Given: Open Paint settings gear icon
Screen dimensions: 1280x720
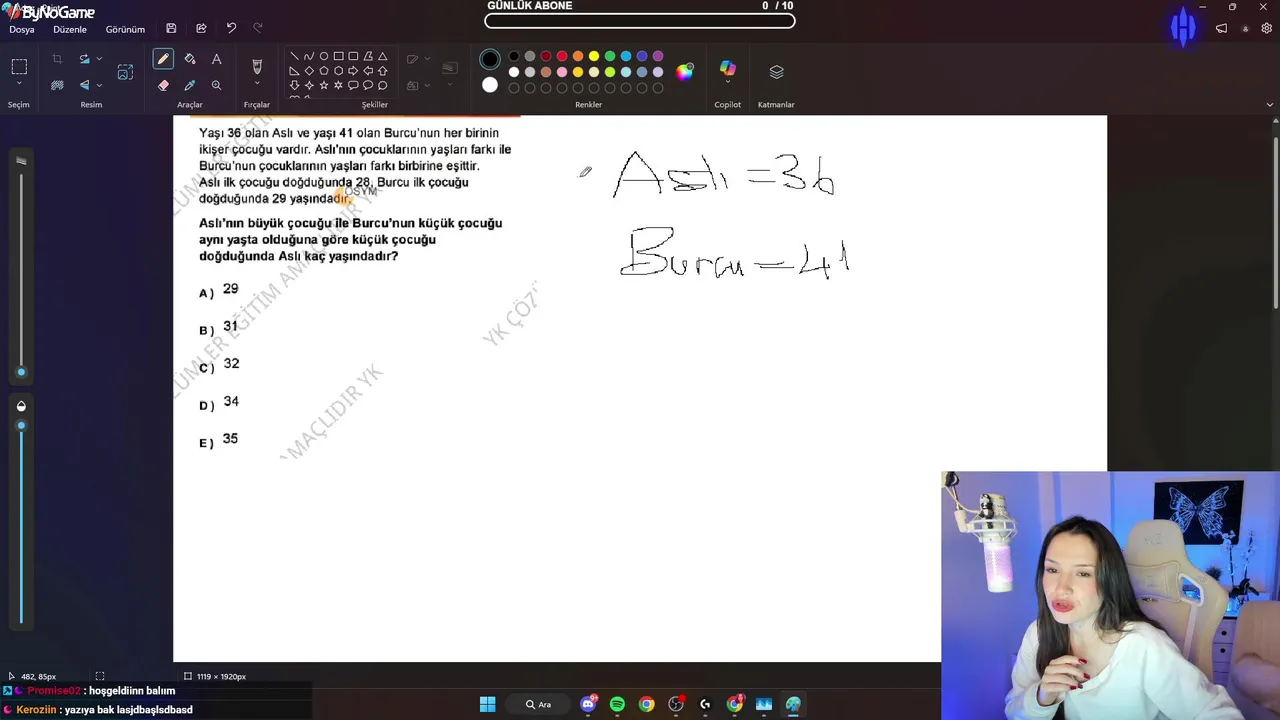Looking at the screenshot, I should point(1267,29).
